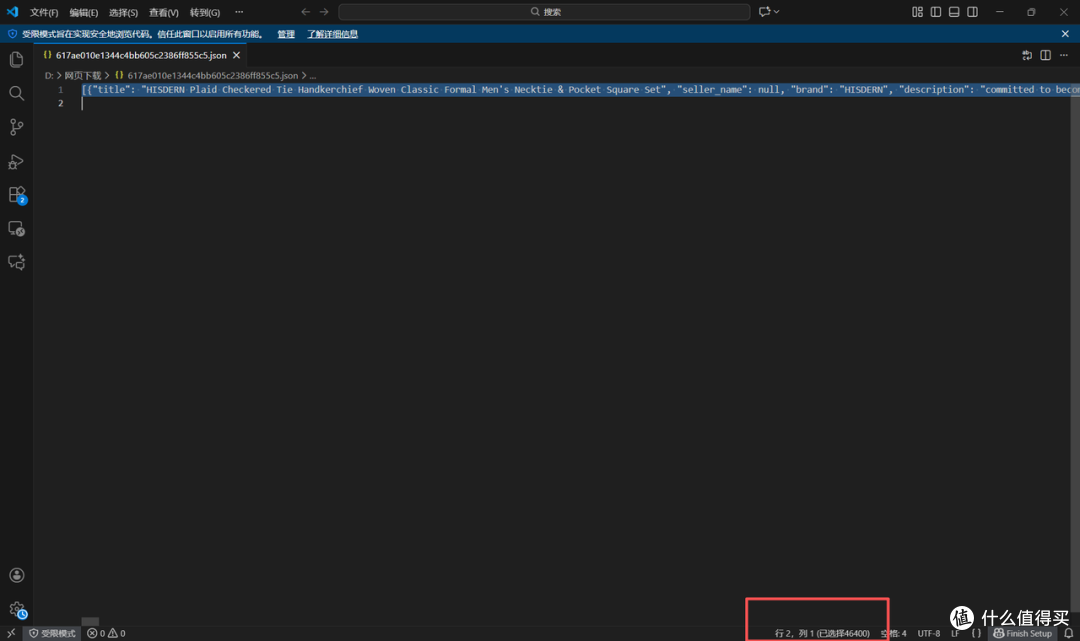This screenshot has width=1080, height=641.
Task: Open the Search view in activity bar
Action: coord(17,93)
